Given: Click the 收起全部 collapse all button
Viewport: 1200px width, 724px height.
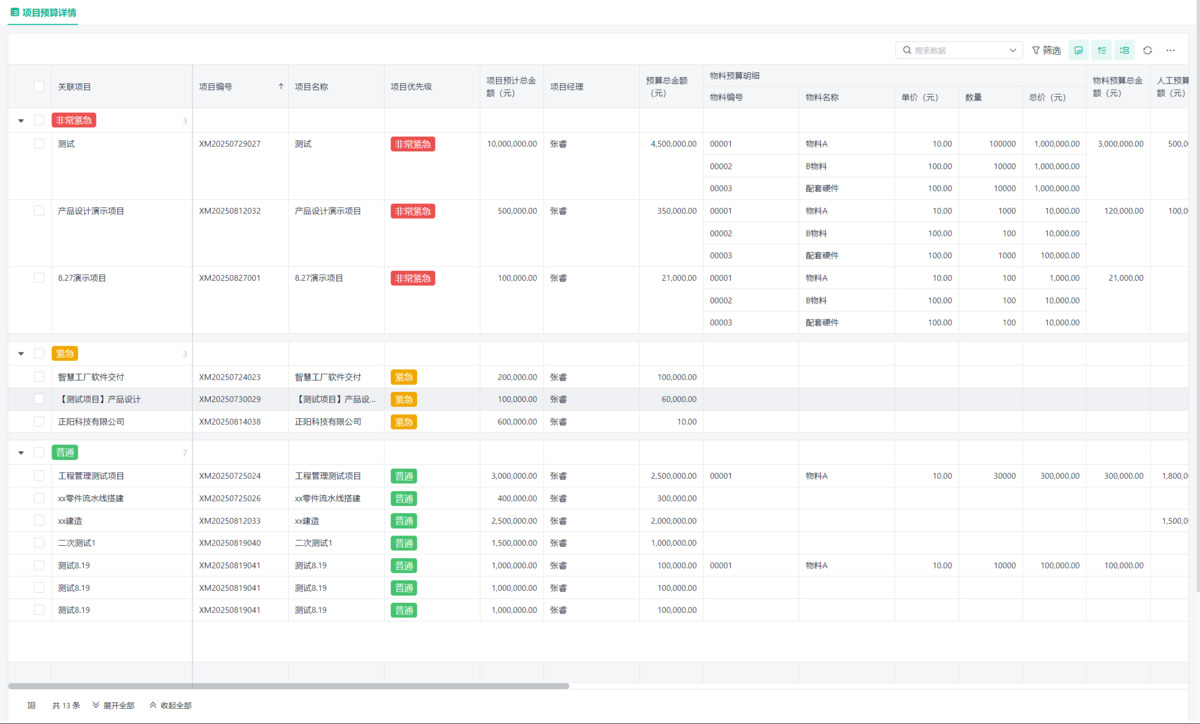Looking at the screenshot, I should coord(170,705).
